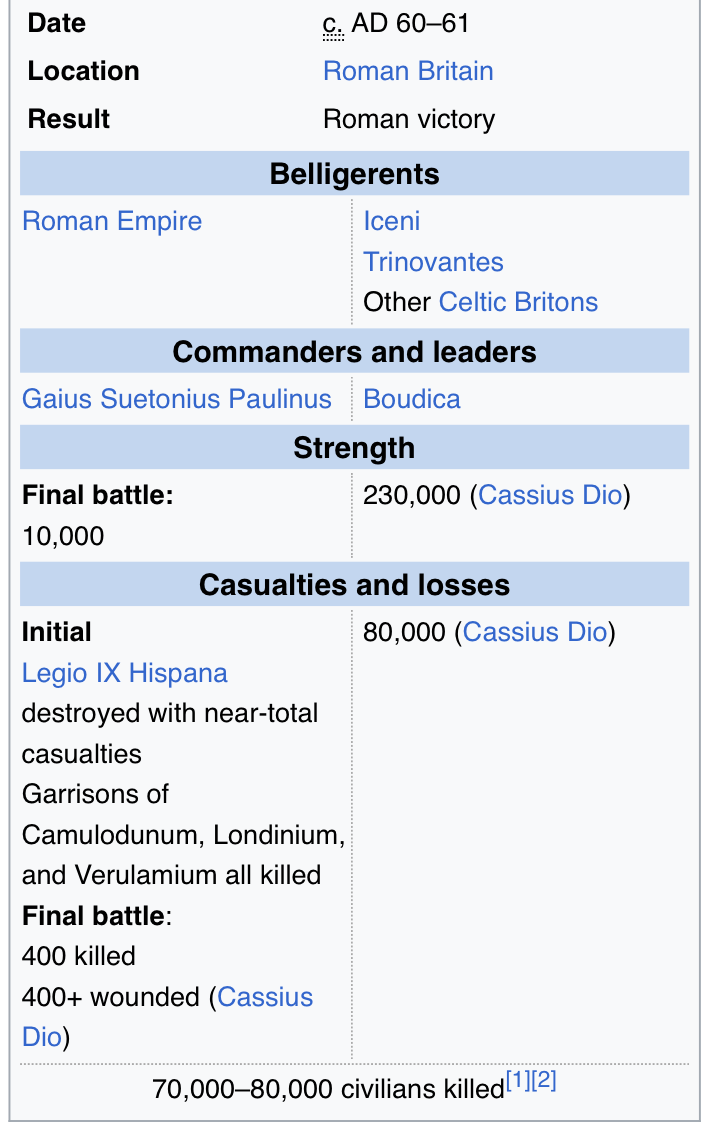Click the circa abbreviation before AD 60–61
Screen dimensions: 707x1134
click(333, 25)
